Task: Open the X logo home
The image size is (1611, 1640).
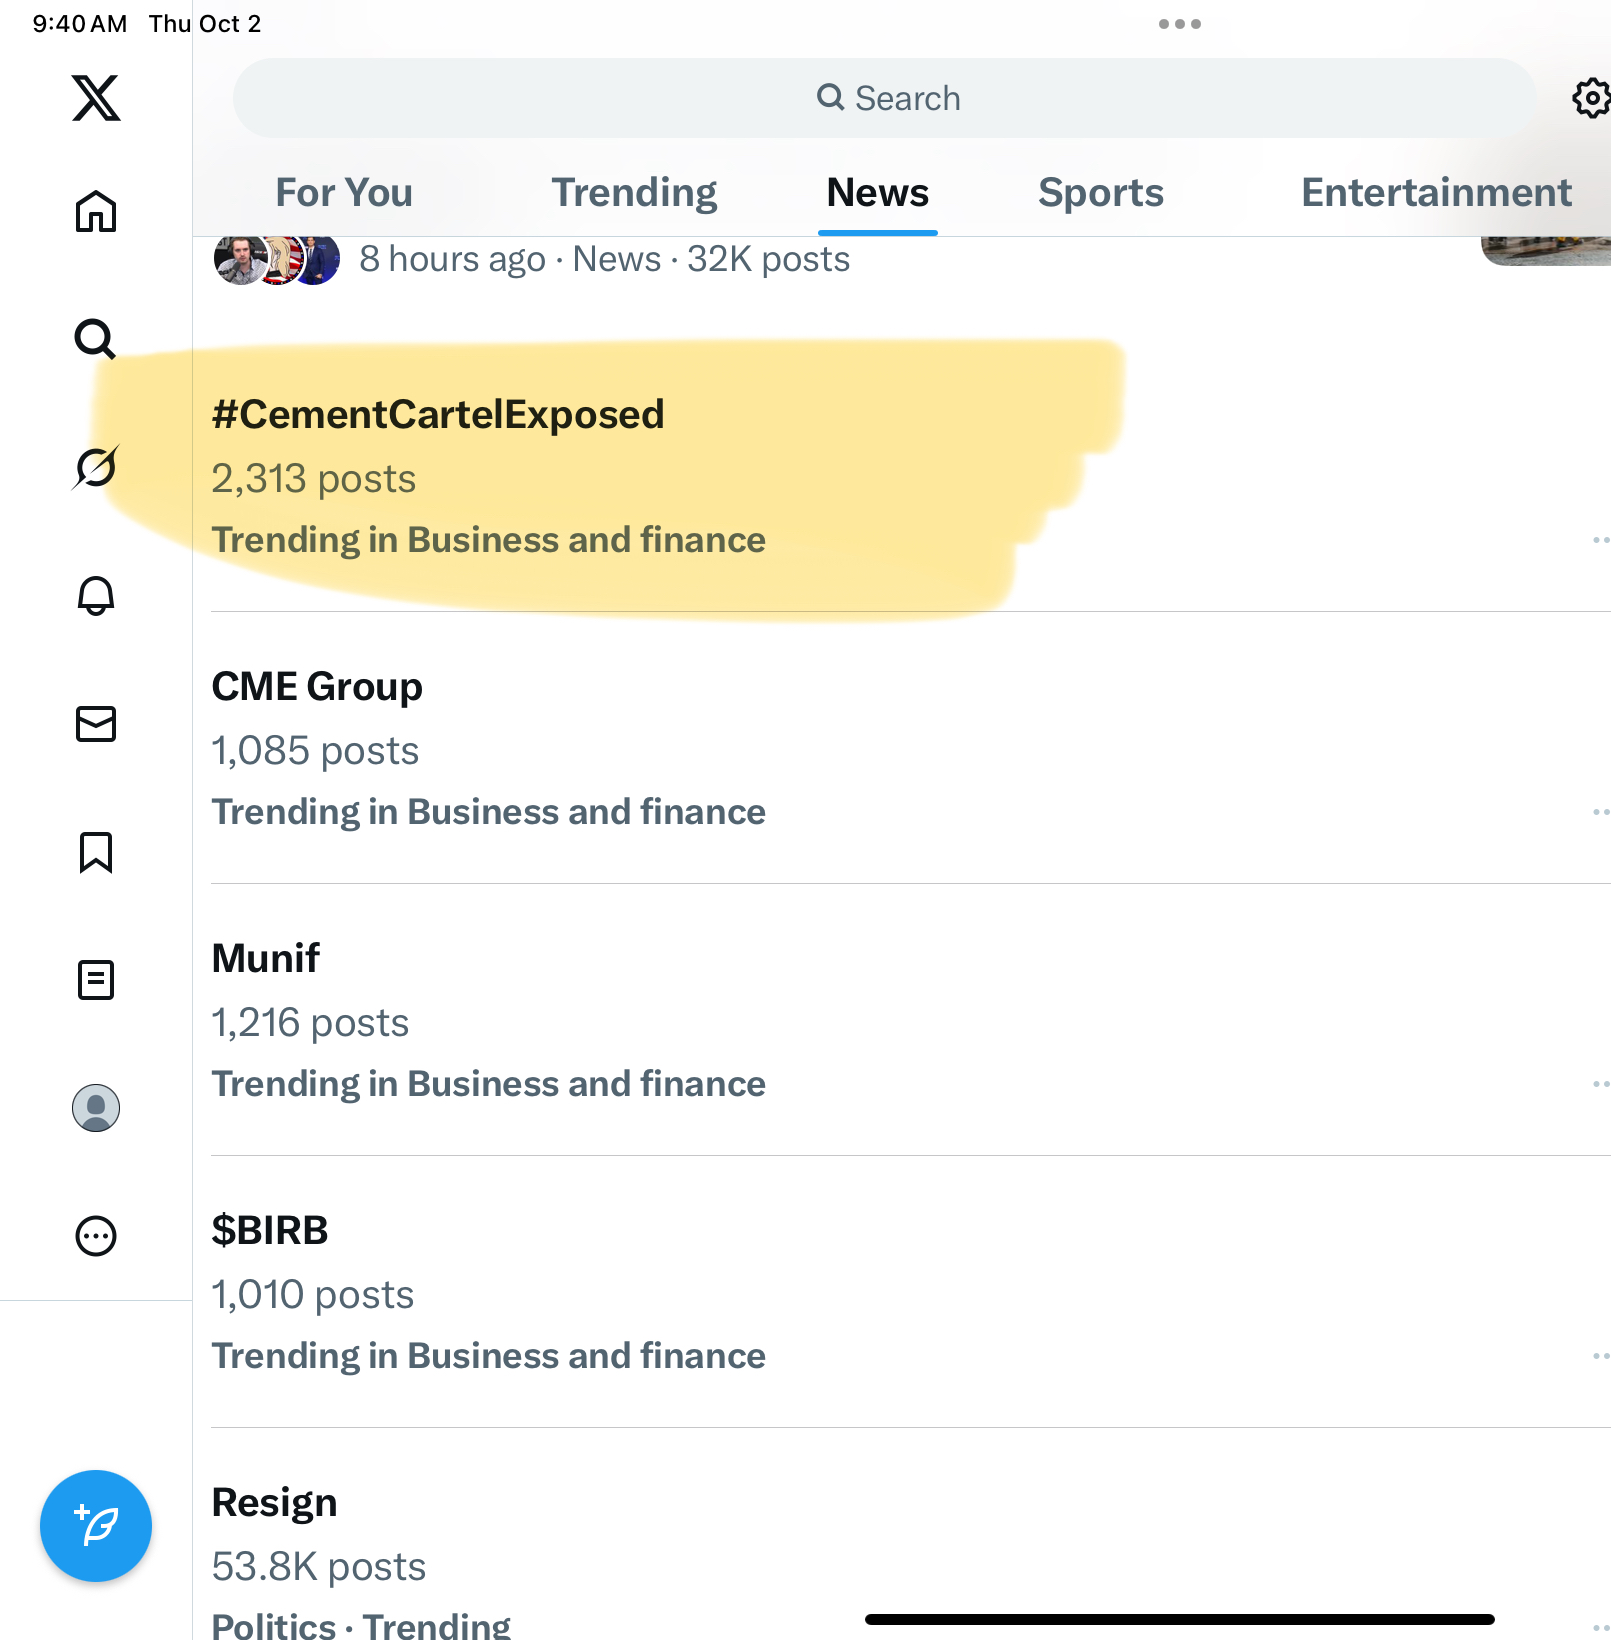Action: click(x=96, y=98)
